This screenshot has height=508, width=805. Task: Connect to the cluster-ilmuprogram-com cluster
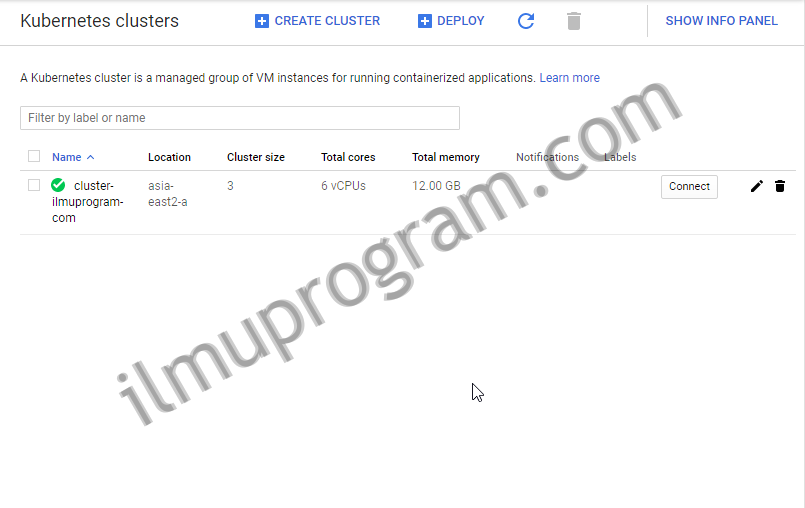point(689,186)
